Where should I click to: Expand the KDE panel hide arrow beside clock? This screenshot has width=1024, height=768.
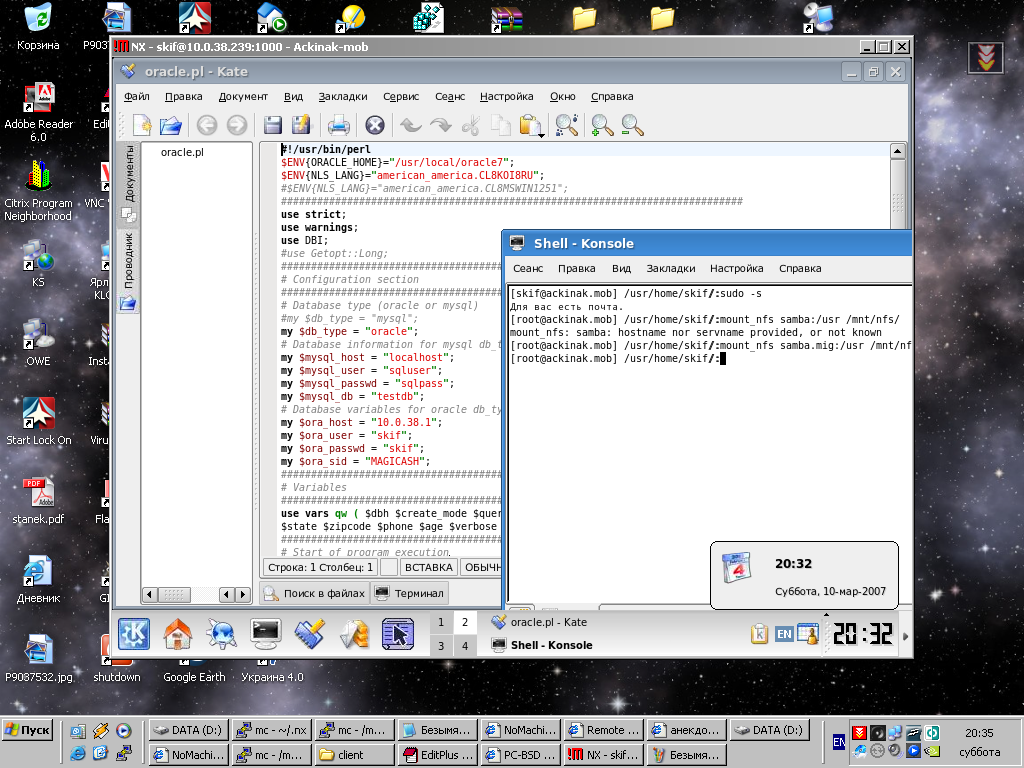click(905, 635)
